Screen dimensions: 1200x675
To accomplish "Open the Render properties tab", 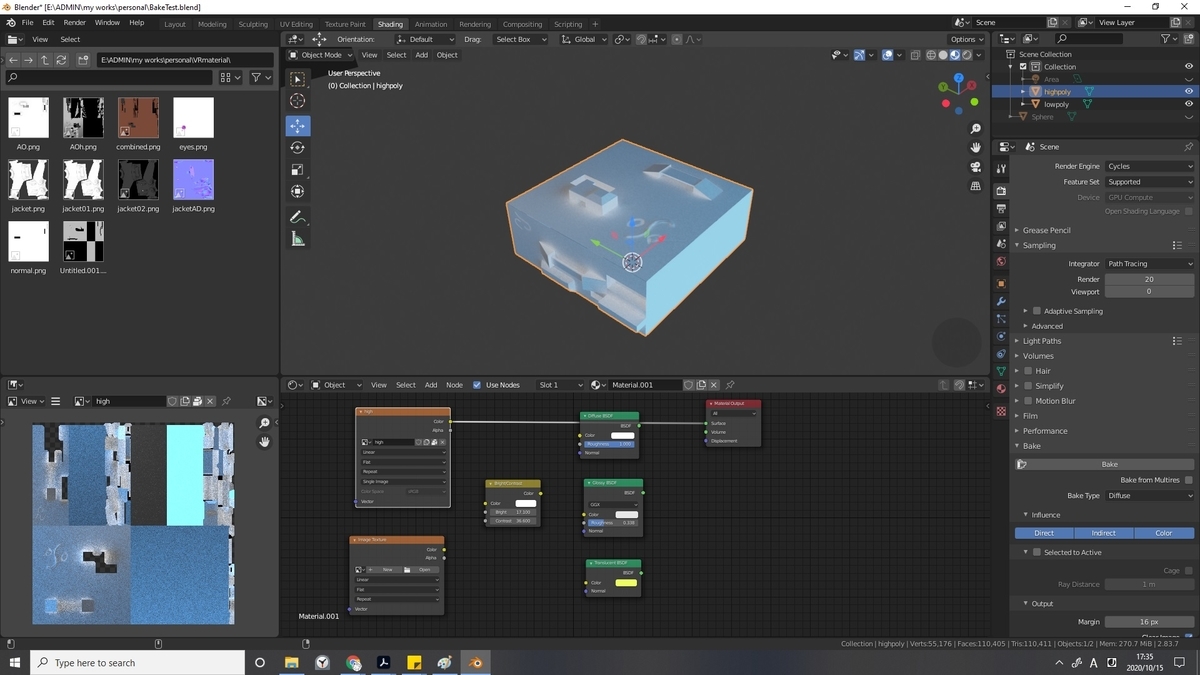I will tap(1001, 190).
